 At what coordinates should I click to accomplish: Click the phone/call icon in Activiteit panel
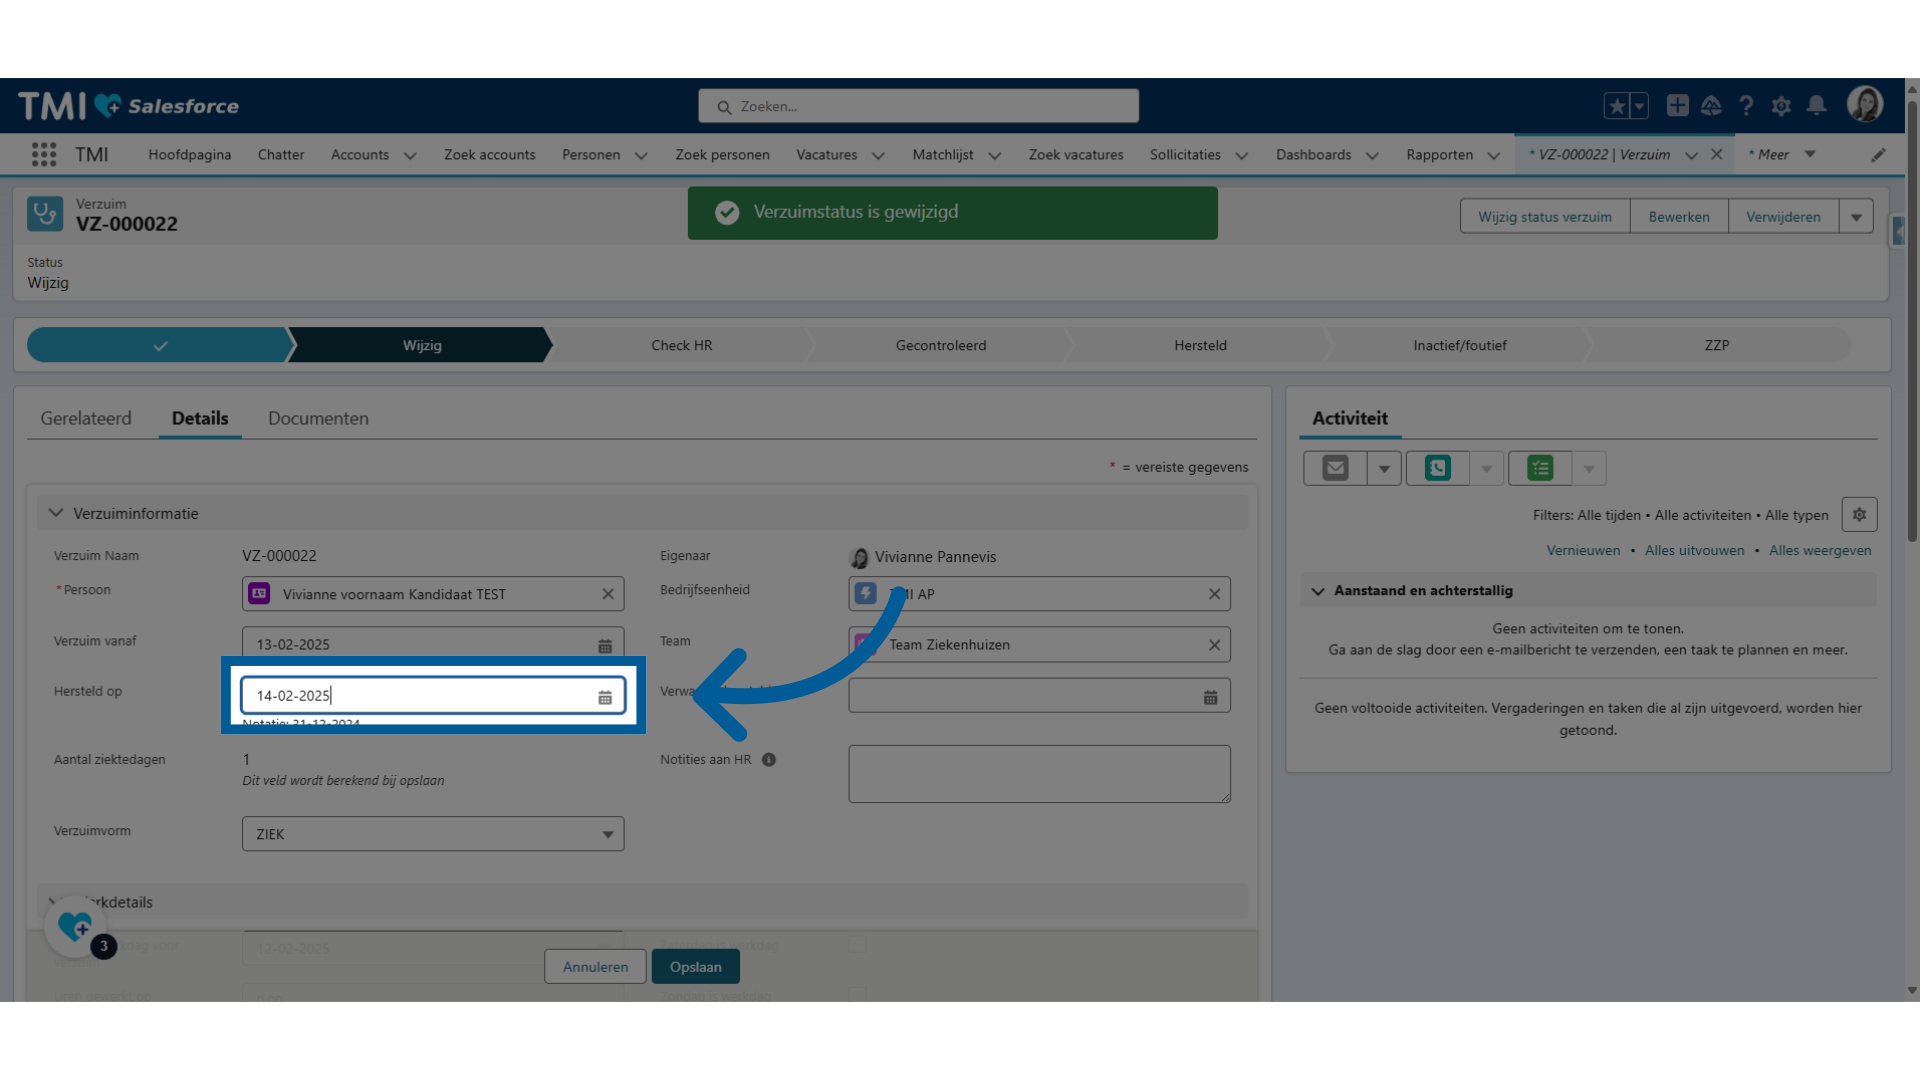pyautogui.click(x=1439, y=468)
